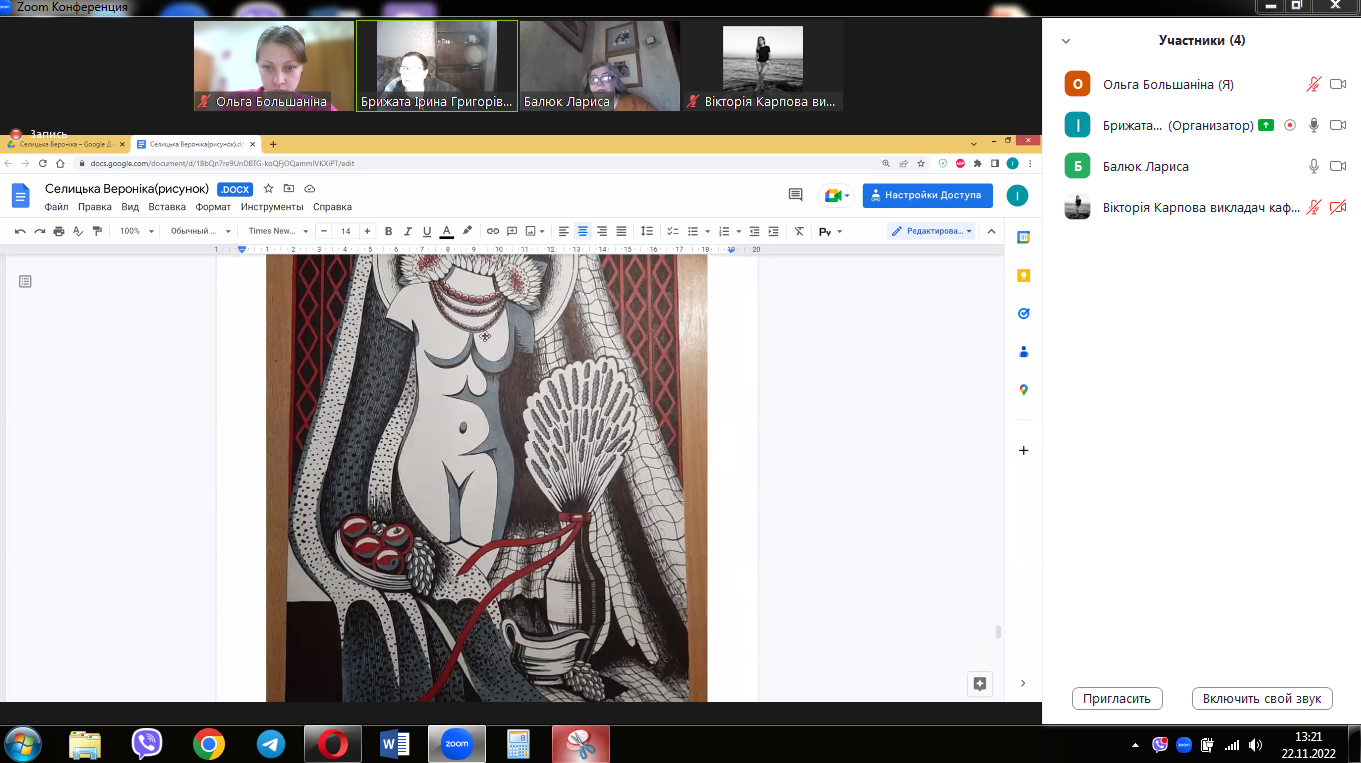1361x763 pixels.
Task: Select the Paint format roller icon
Action: tap(97, 231)
